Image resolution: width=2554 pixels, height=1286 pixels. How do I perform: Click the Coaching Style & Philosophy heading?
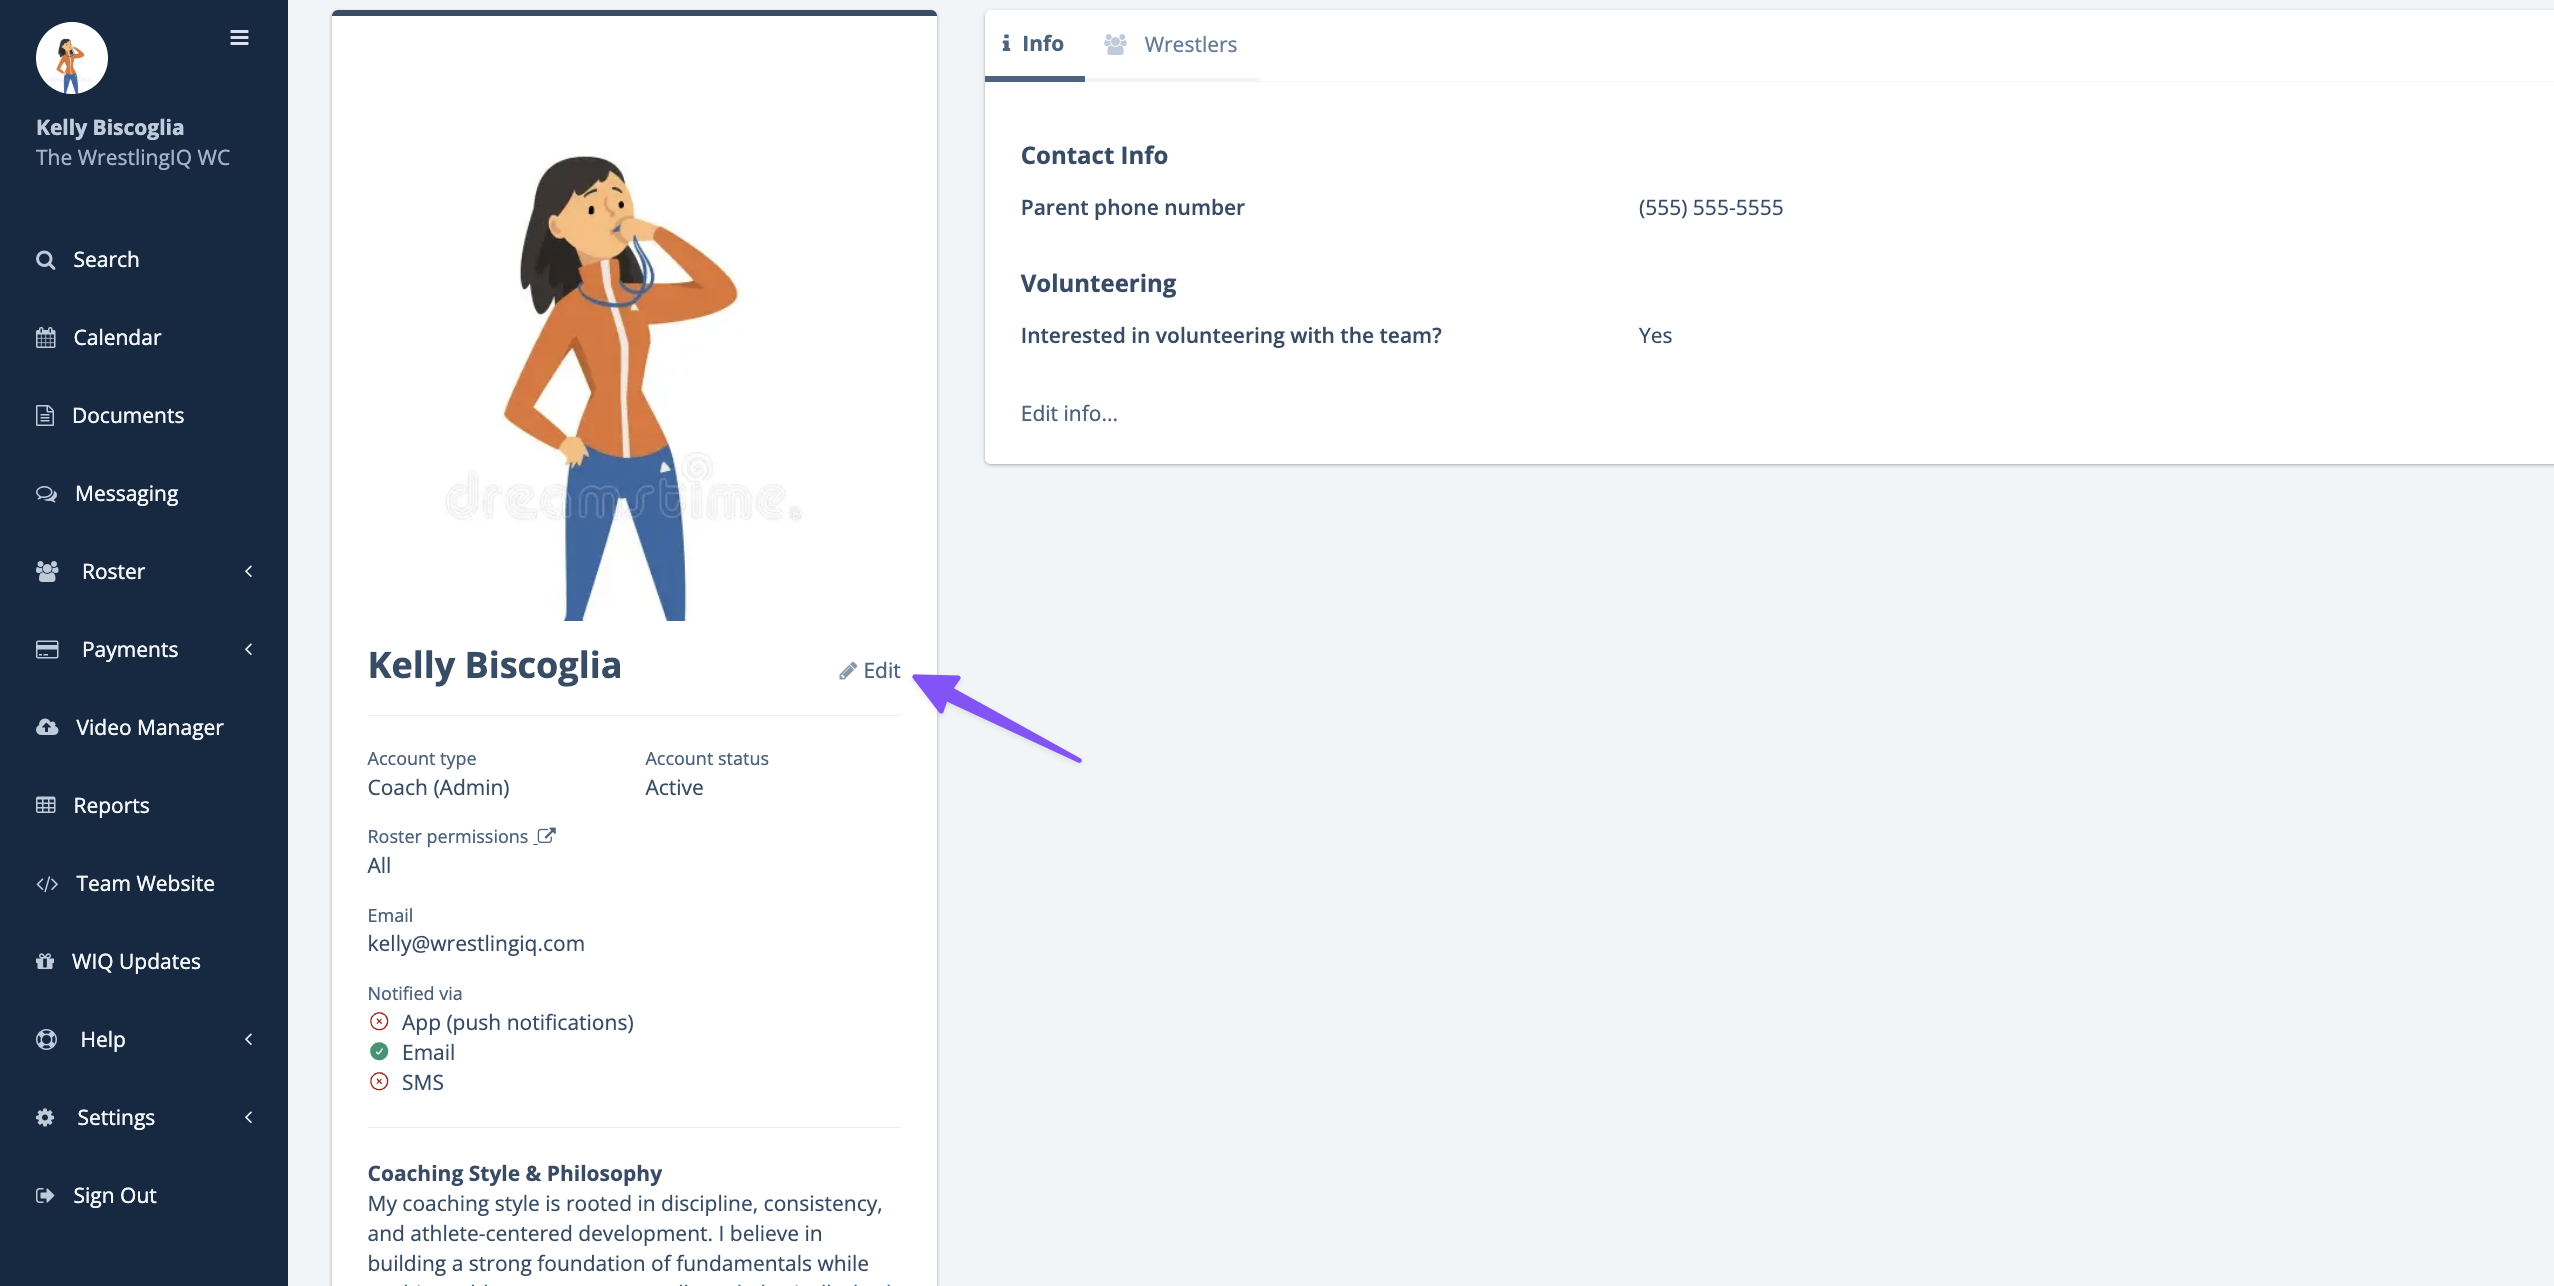point(514,1173)
